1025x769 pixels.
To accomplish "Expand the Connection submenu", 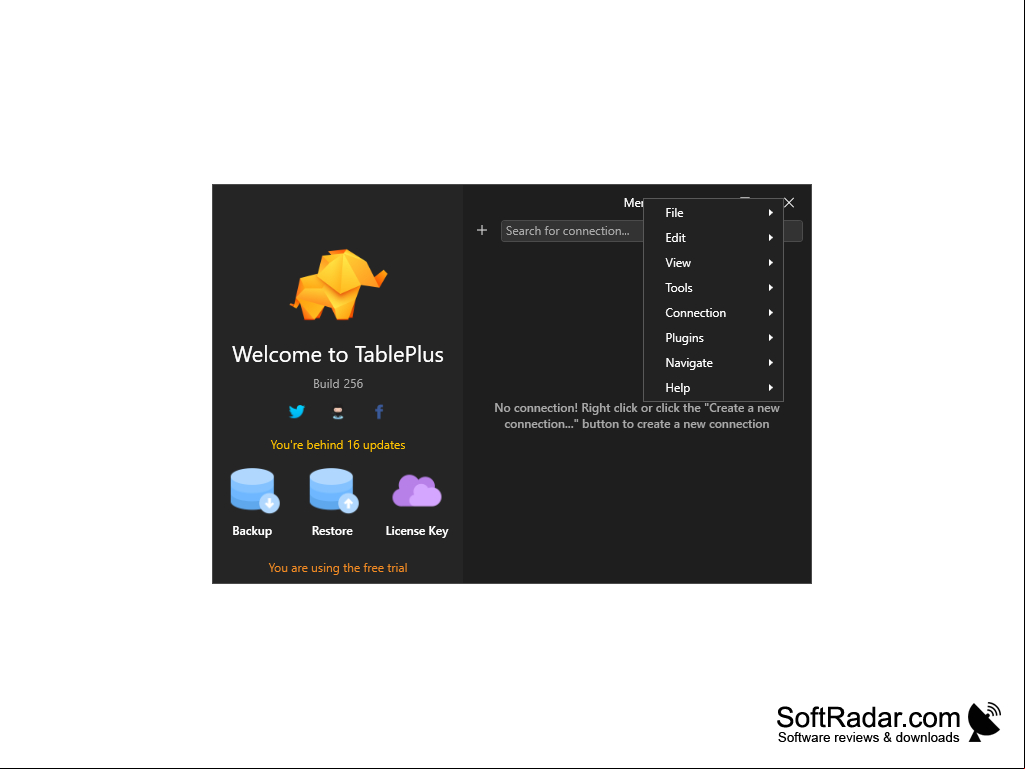I will coord(713,313).
